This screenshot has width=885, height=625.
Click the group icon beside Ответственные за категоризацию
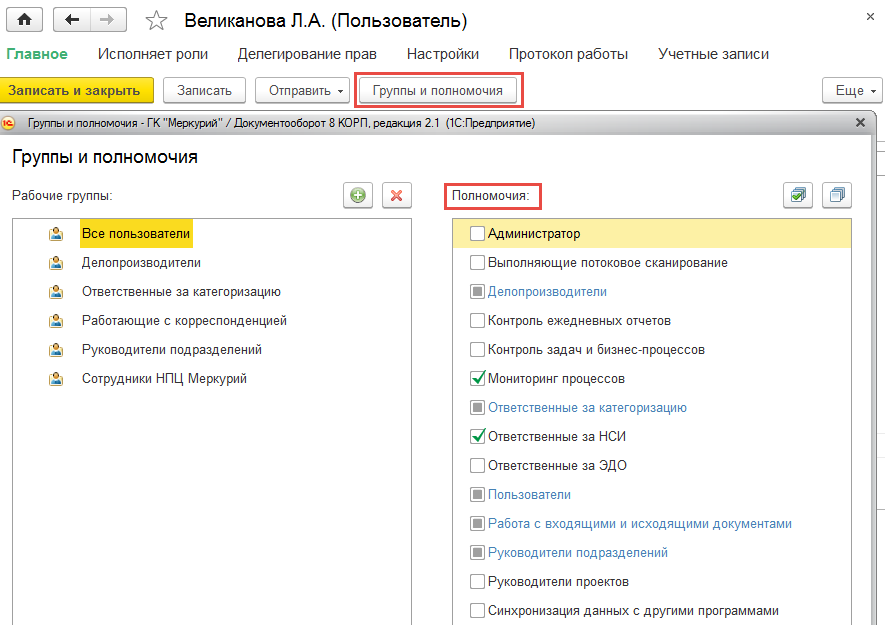[x=56, y=292]
